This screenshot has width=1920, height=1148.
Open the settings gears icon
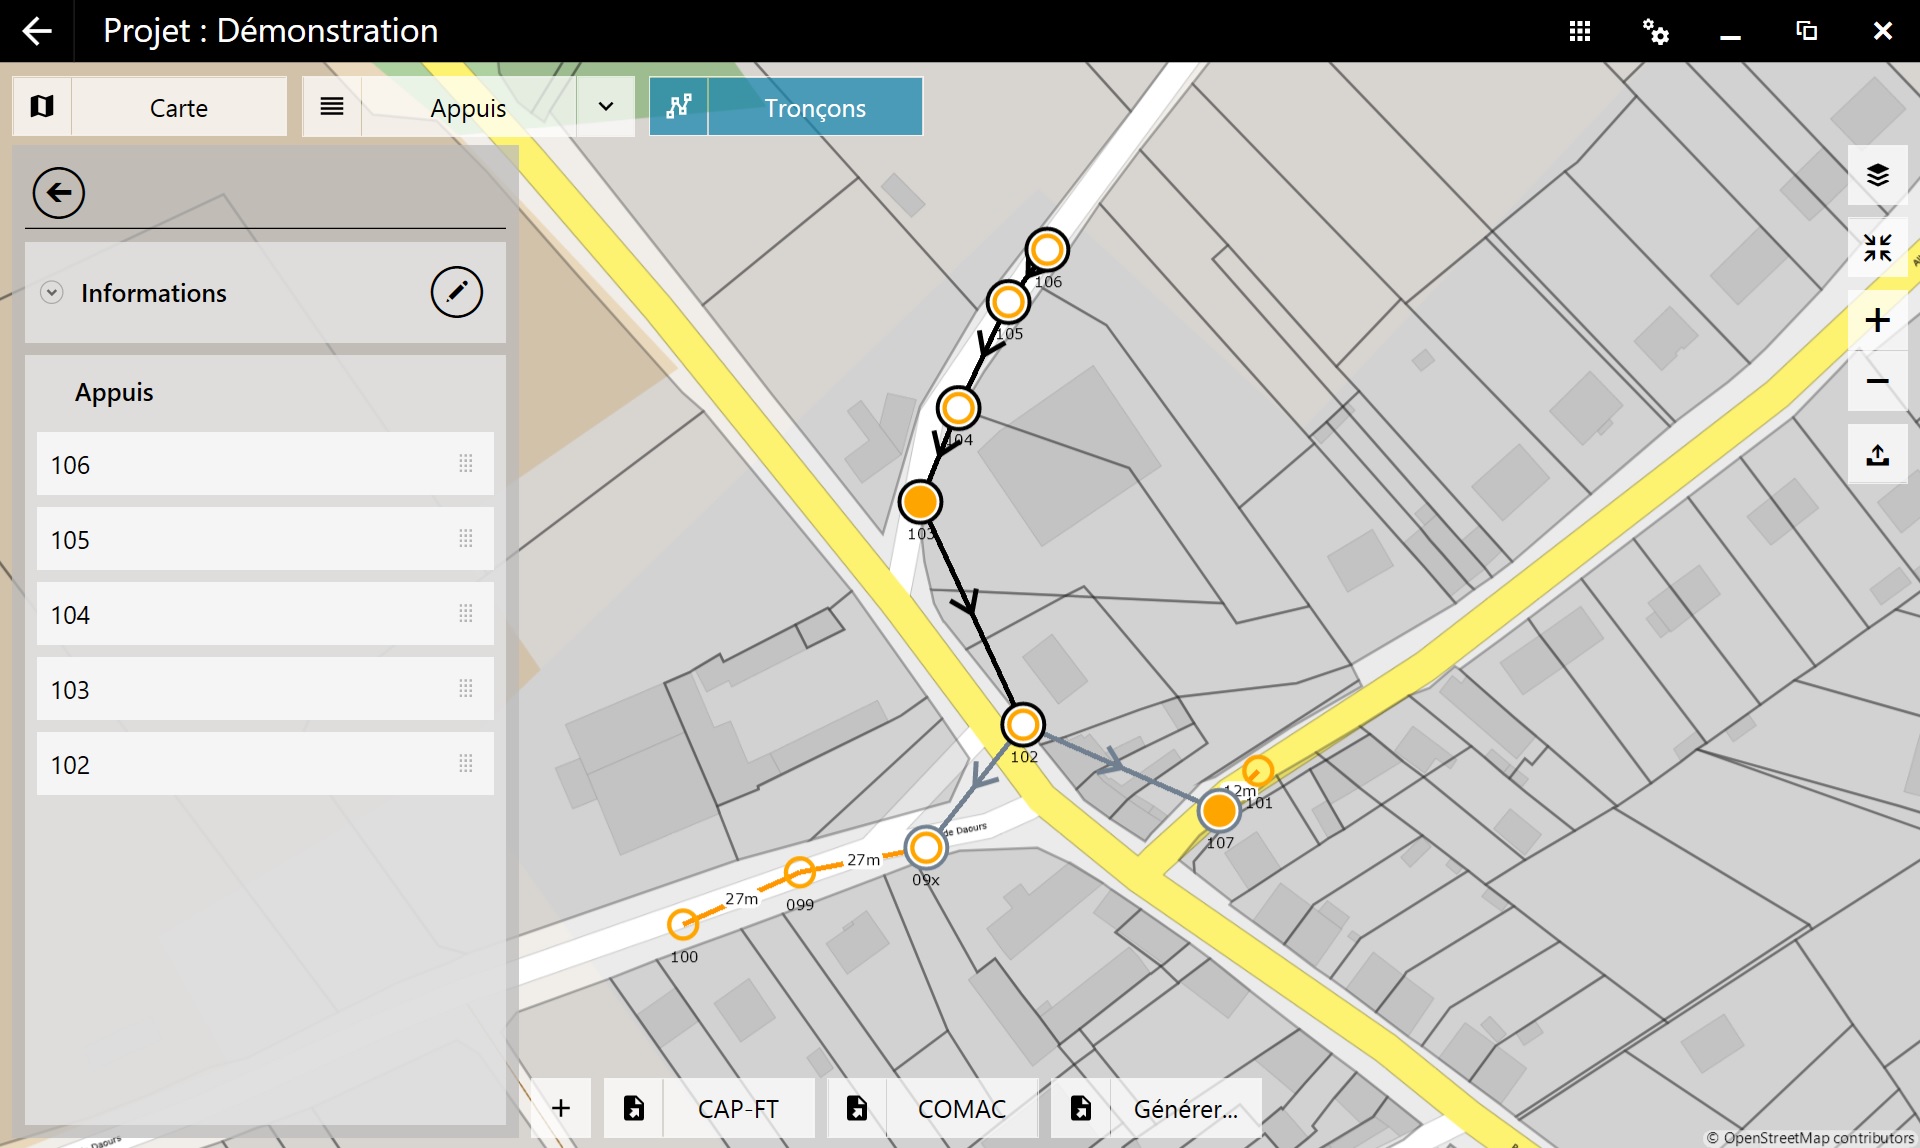[x=1656, y=31]
